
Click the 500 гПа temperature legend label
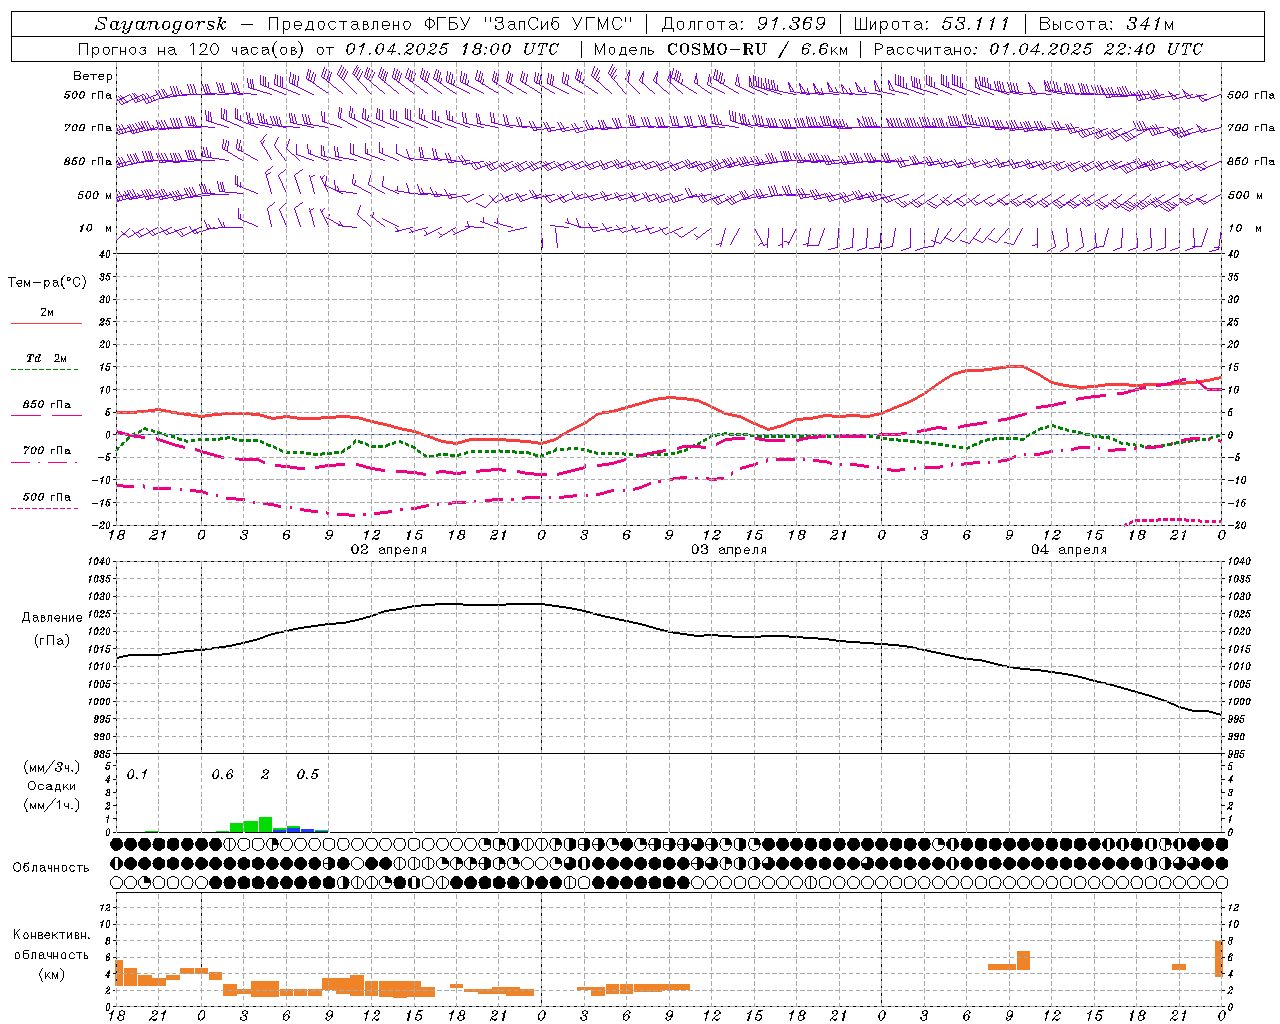pyautogui.click(x=47, y=497)
